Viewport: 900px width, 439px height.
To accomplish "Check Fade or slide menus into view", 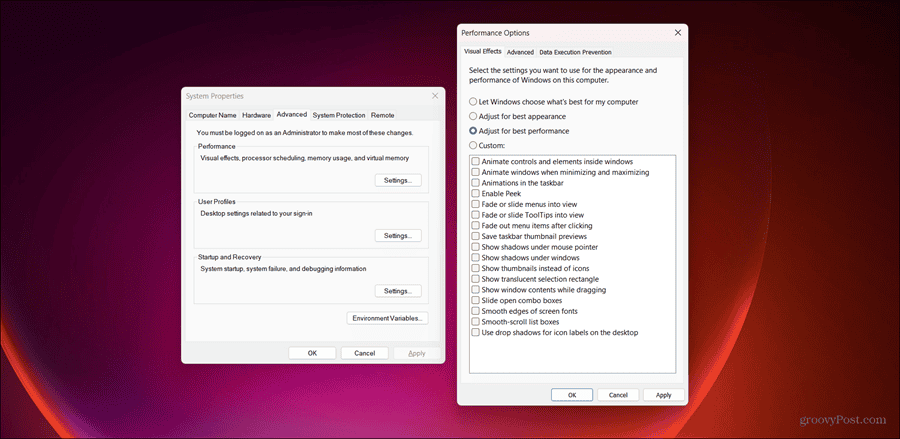I will pyautogui.click(x=475, y=204).
